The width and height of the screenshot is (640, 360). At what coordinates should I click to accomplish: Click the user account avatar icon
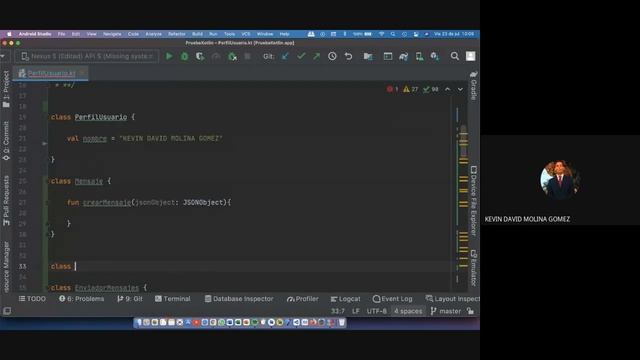471,56
